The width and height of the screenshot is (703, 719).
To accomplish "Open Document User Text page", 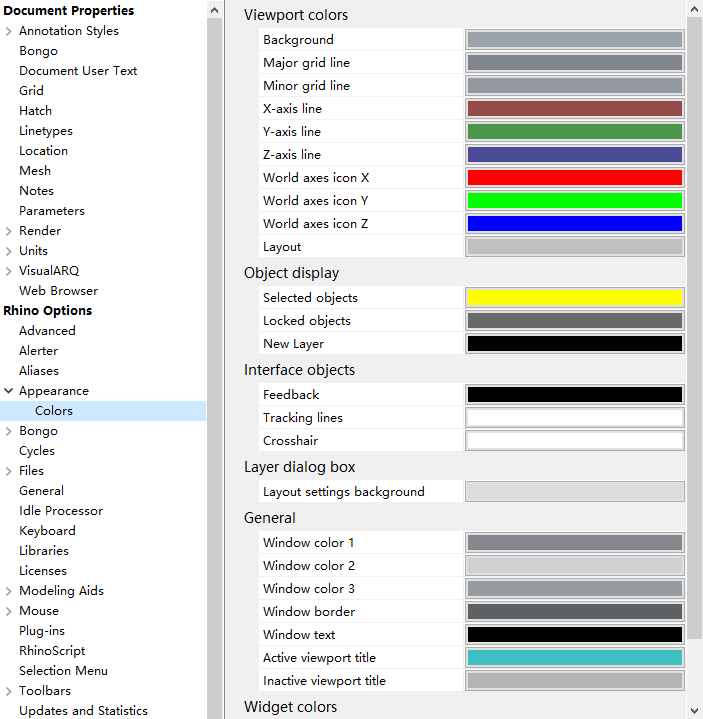I will pyautogui.click(x=78, y=71).
